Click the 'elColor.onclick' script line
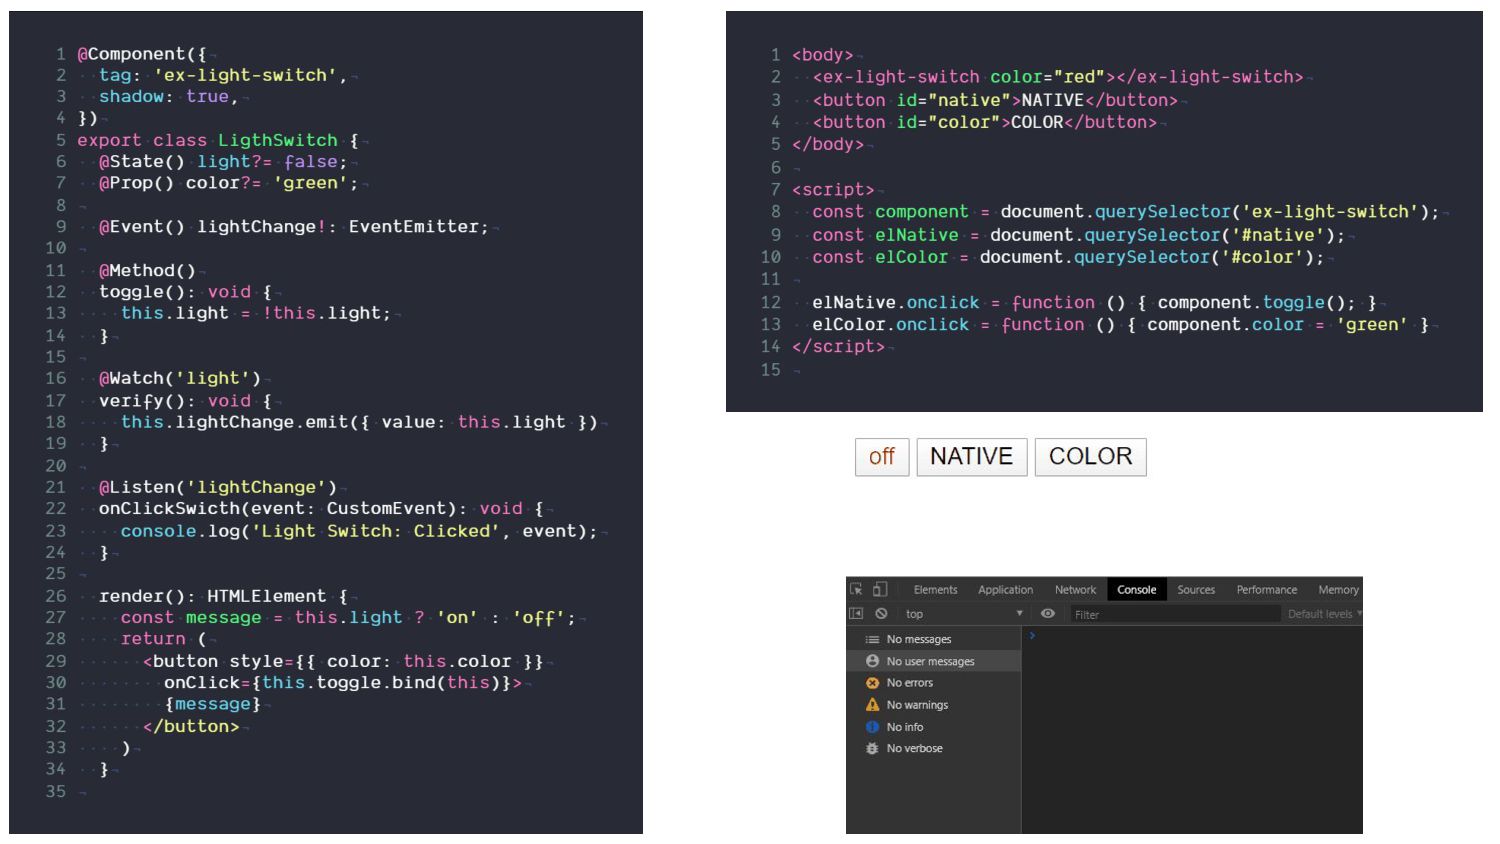Image resolution: width=1500 pixels, height=844 pixels. [1121, 325]
